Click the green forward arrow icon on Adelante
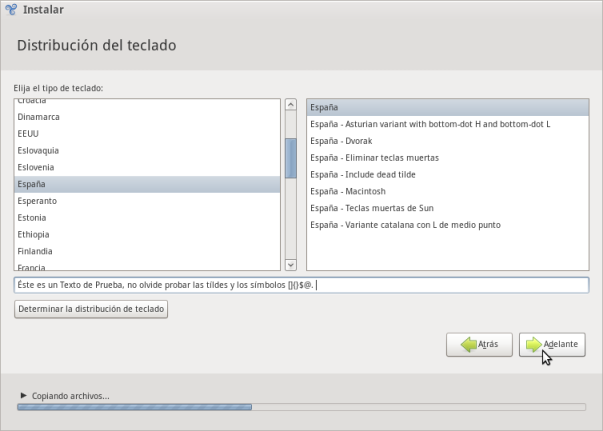This screenshot has height=431, width=603. [534, 344]
